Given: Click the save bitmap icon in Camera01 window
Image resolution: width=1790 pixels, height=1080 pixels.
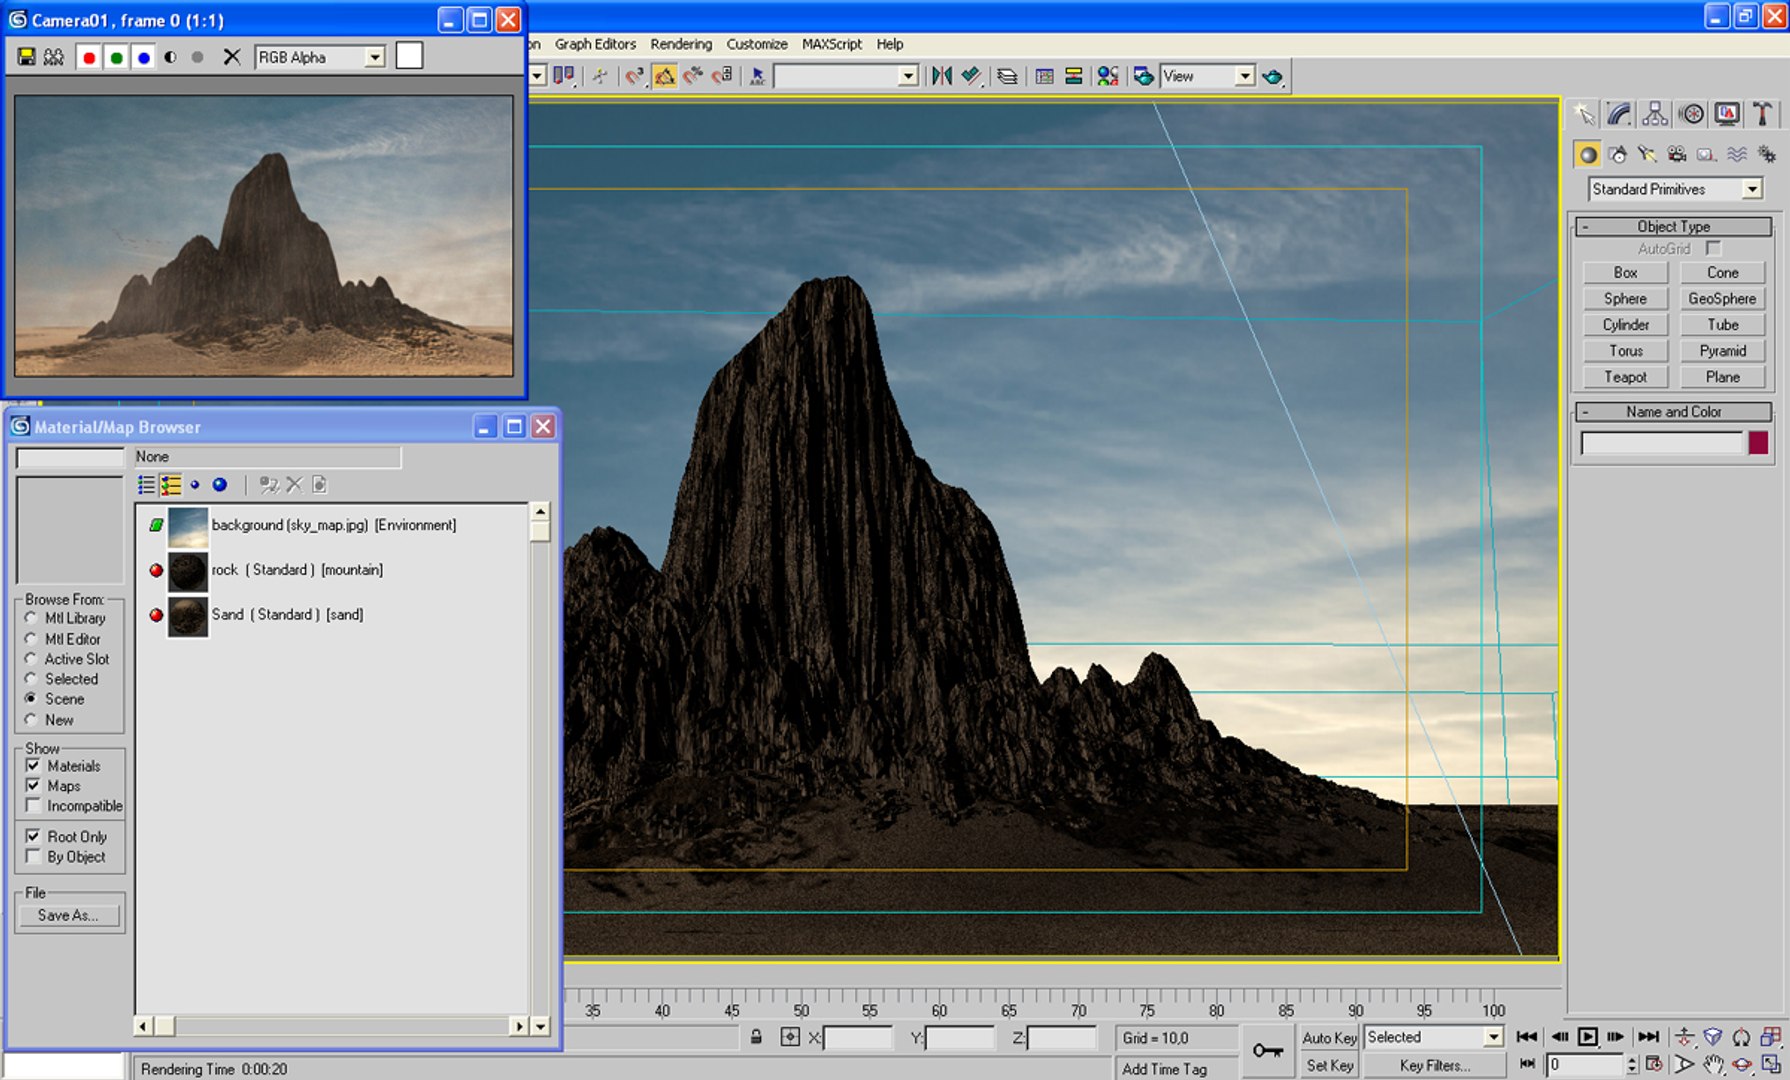Looking at the screenshot, I should 26,57.
